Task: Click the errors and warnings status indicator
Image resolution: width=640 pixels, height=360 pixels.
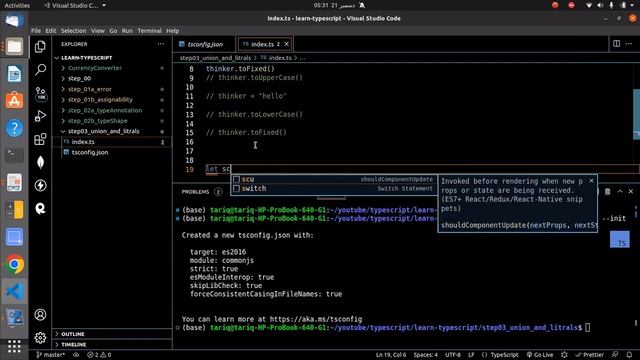Action: click(99, 355)
